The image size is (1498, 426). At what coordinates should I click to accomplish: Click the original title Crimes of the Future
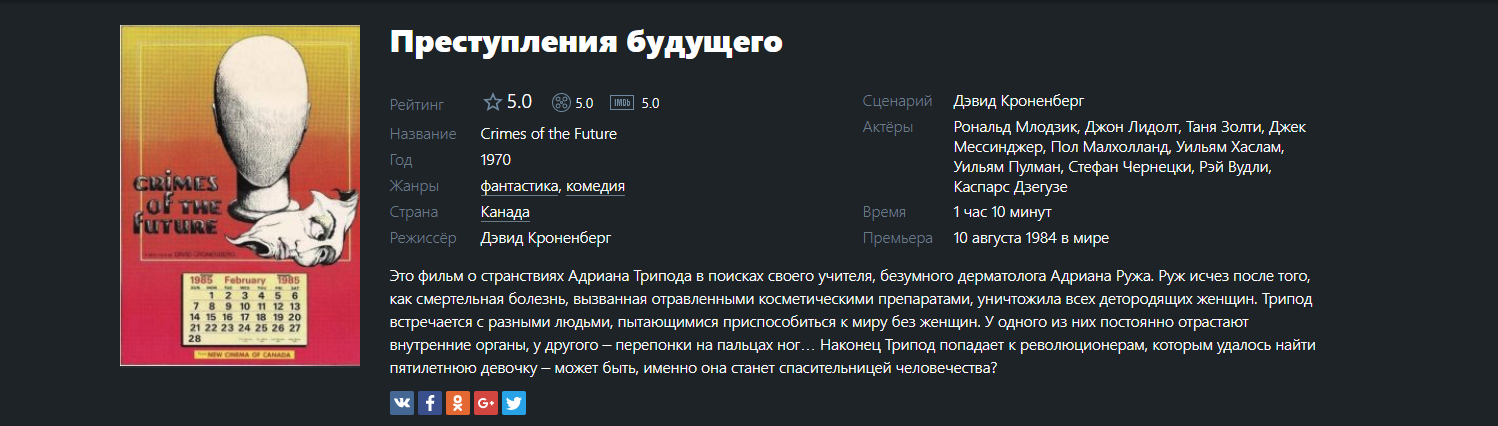[x=548, y=134]
